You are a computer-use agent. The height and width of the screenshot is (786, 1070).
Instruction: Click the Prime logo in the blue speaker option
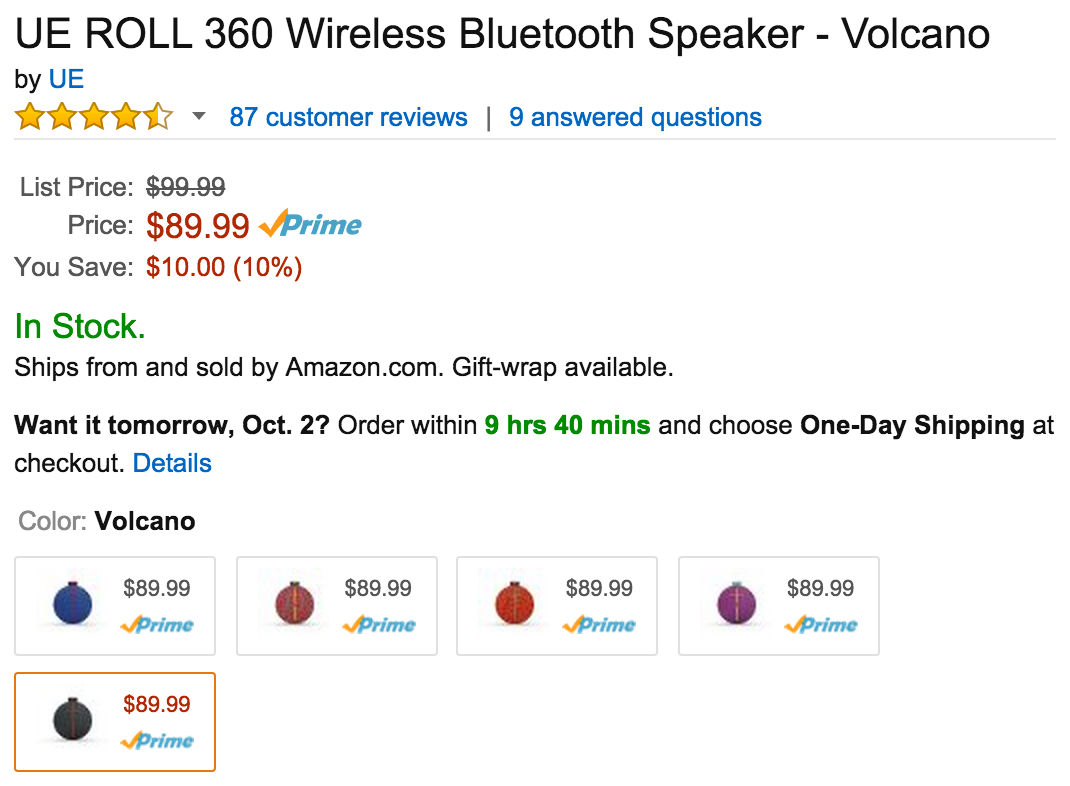pos(157,625)
